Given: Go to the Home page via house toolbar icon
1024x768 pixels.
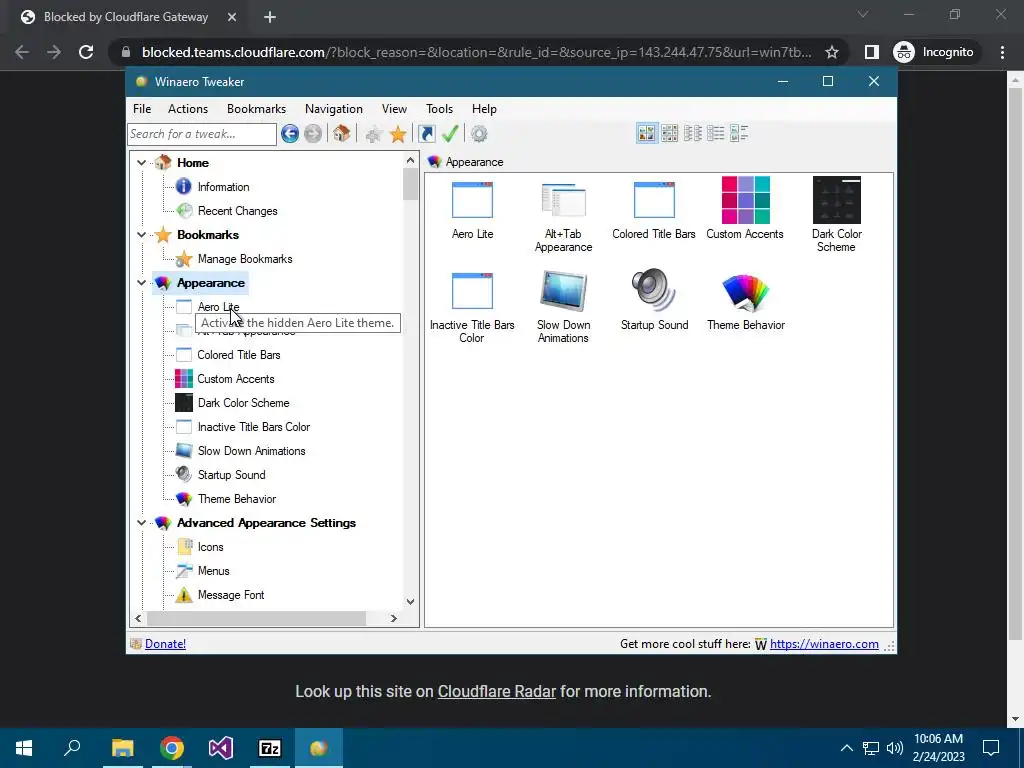Looking at the screenshot, I should click(x=342, y=134).
